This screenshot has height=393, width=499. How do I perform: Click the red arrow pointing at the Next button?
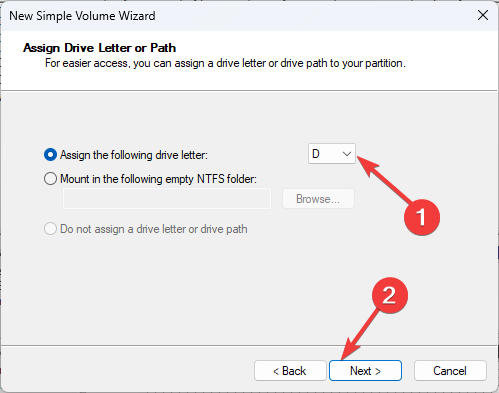(359, 335)
